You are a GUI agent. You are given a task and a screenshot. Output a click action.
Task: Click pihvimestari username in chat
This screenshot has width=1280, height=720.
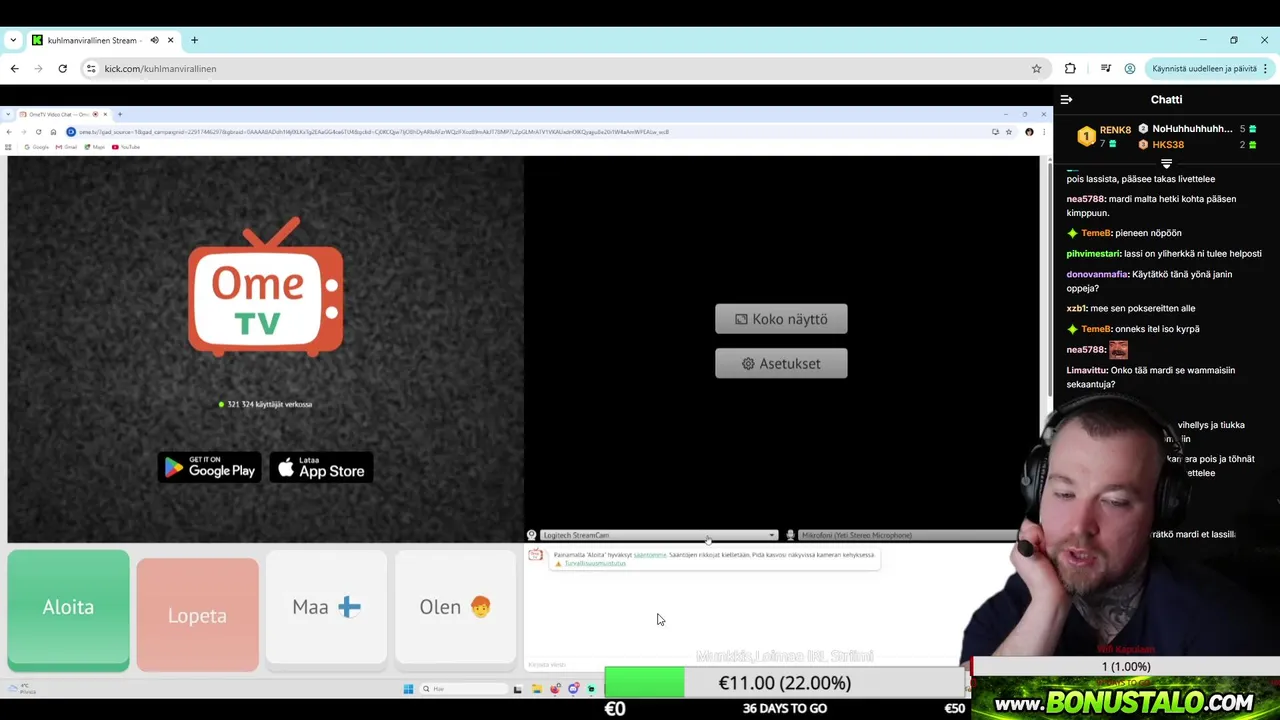1093,254
